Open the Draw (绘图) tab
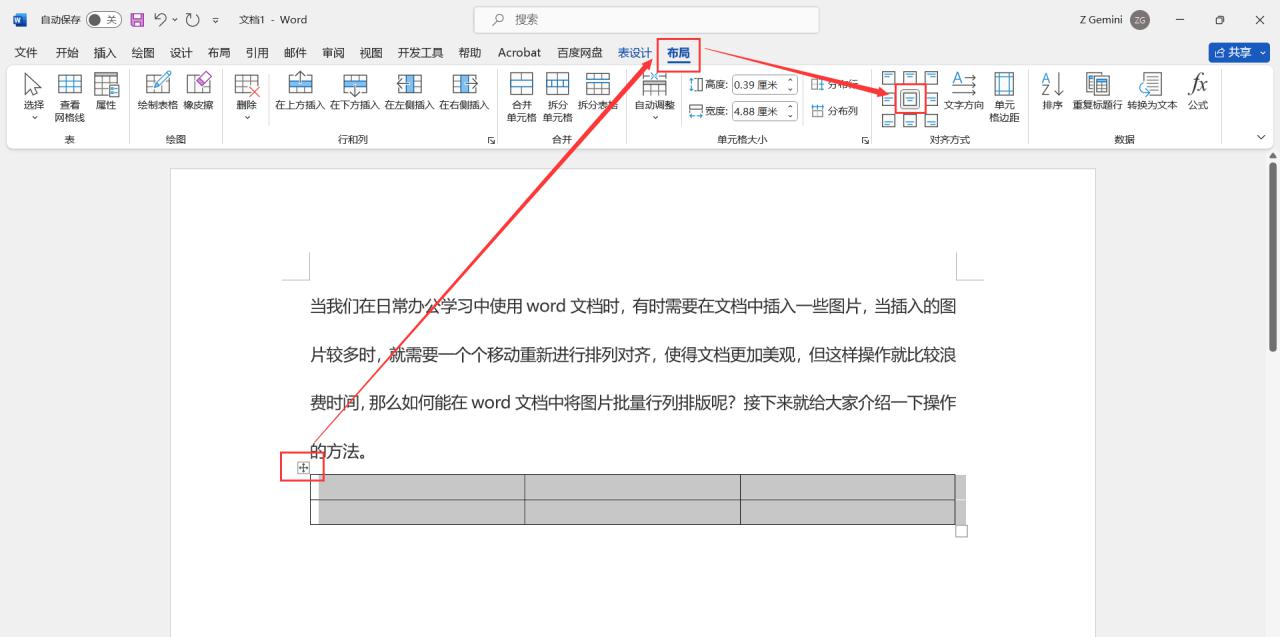 [x=143, y=53]
